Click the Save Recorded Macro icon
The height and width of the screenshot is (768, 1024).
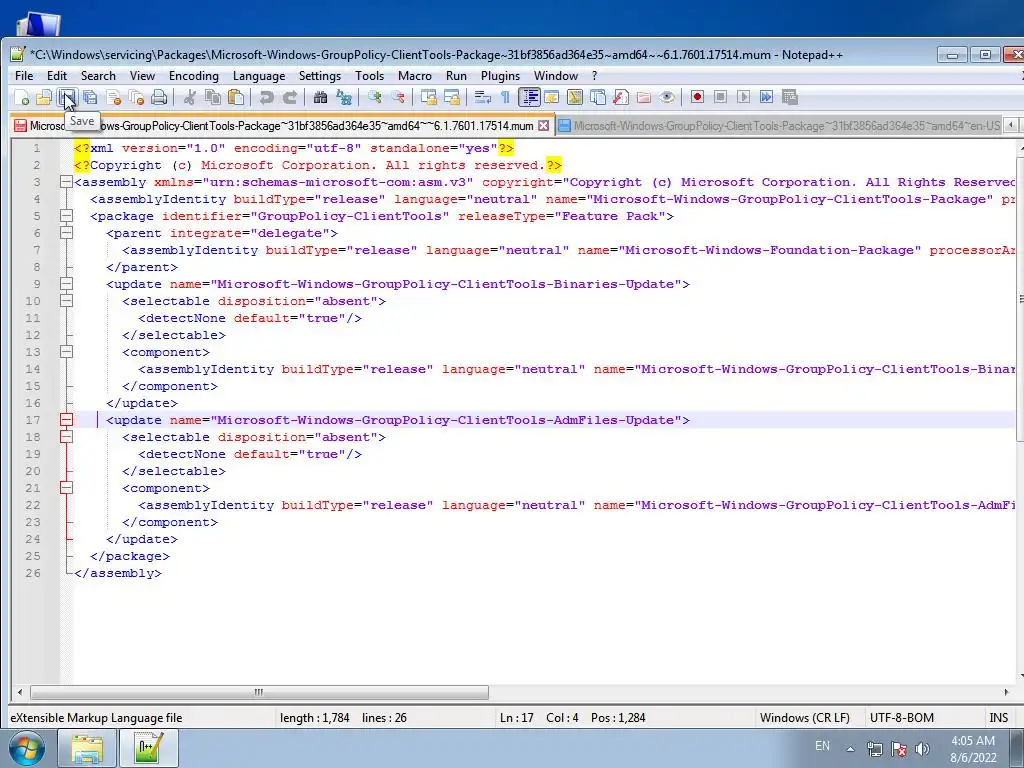(x=790, y=97)
